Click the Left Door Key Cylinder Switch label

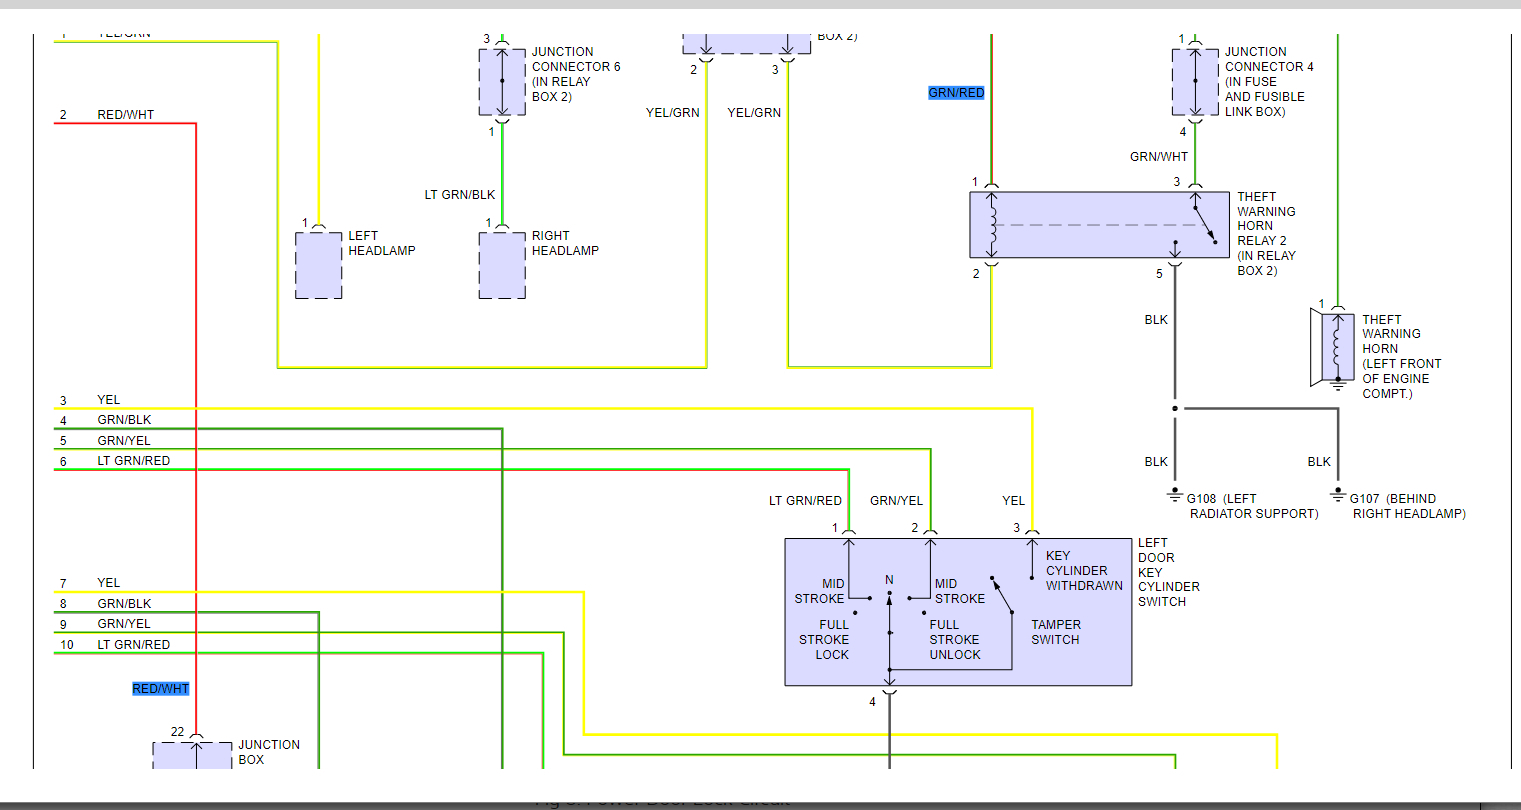tap(1169, 572)
